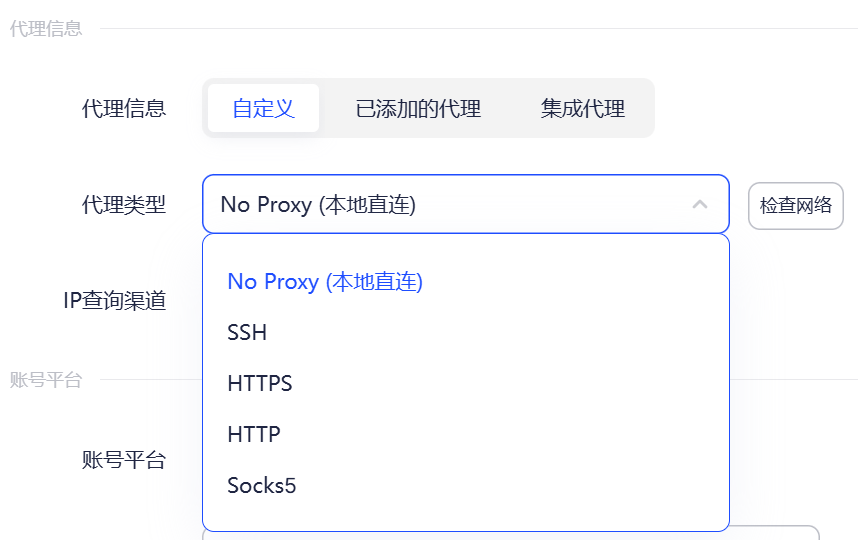Viewport: 858px width, 540px height.
Task: Click the 代理类型 field label
Action: coord(124,205)
